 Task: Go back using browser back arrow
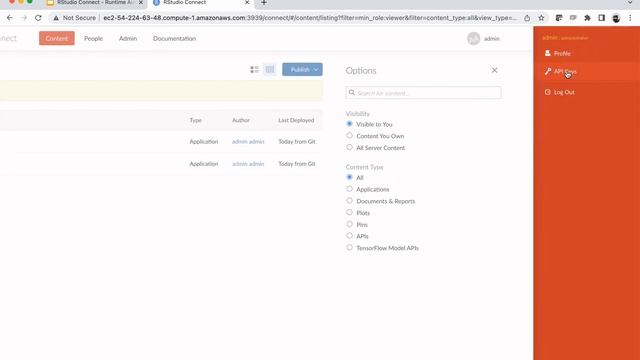click(10, 18)
